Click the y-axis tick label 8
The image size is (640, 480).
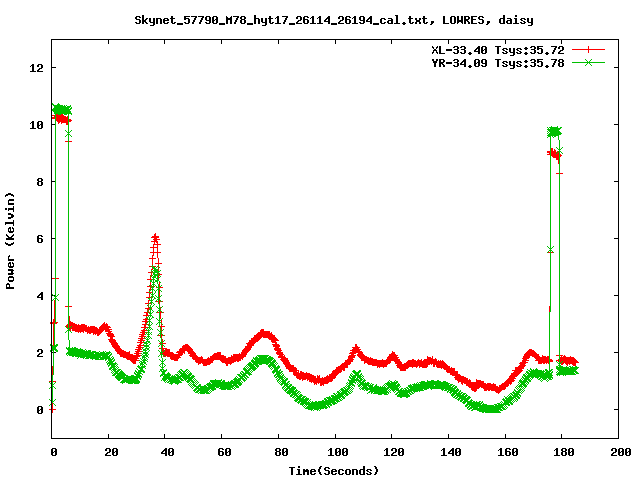coord(40,182)
